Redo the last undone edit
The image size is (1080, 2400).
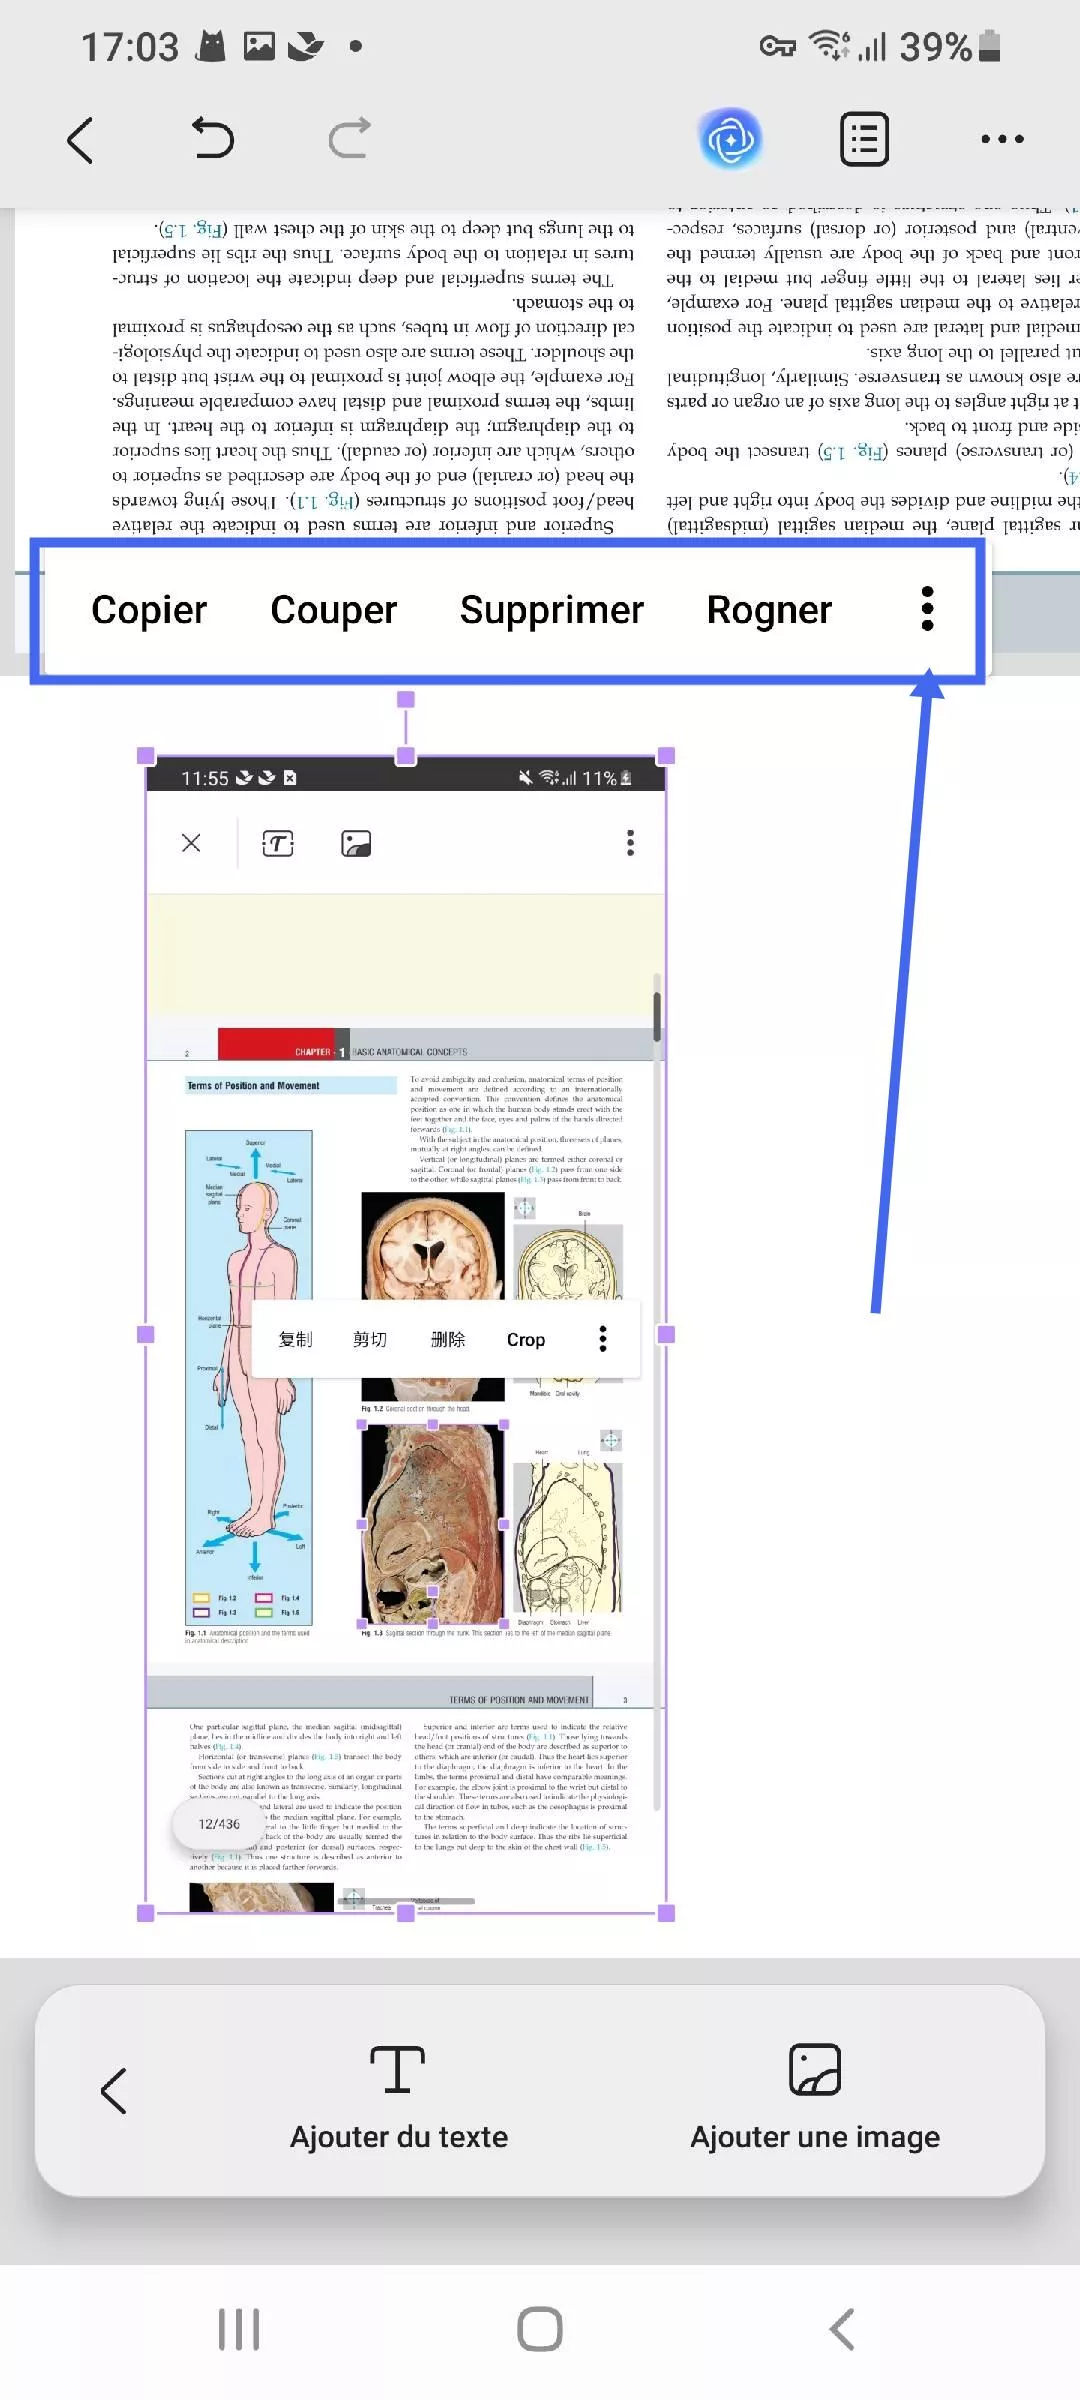pos(349,138)
